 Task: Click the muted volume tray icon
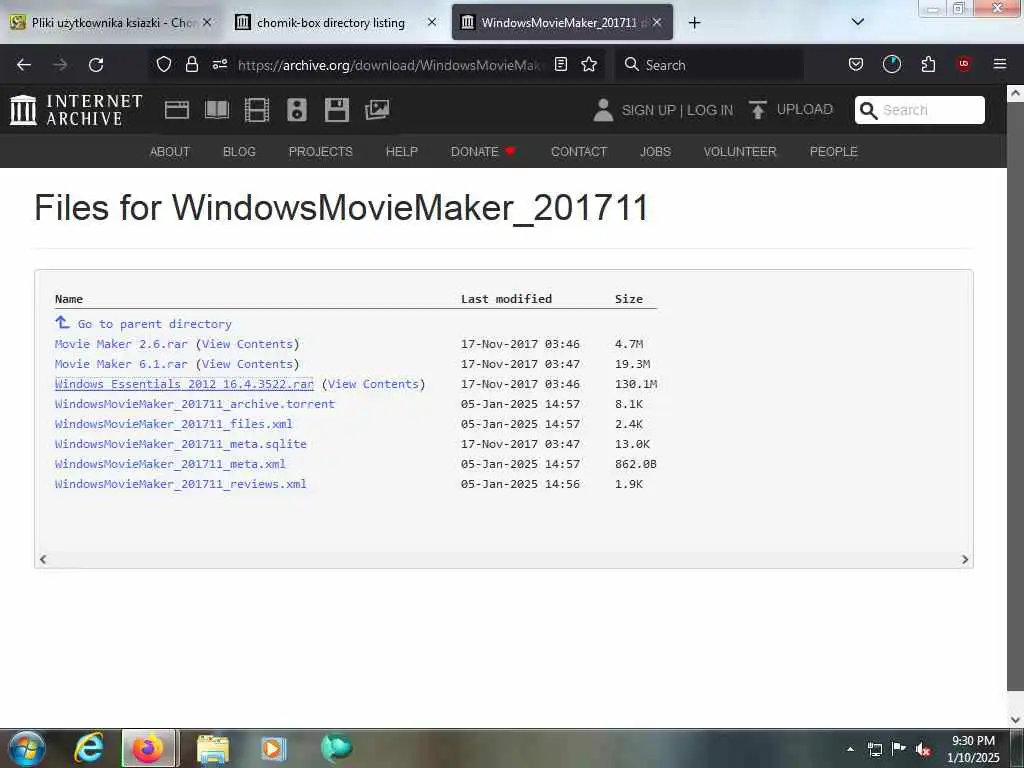point(923,749)
